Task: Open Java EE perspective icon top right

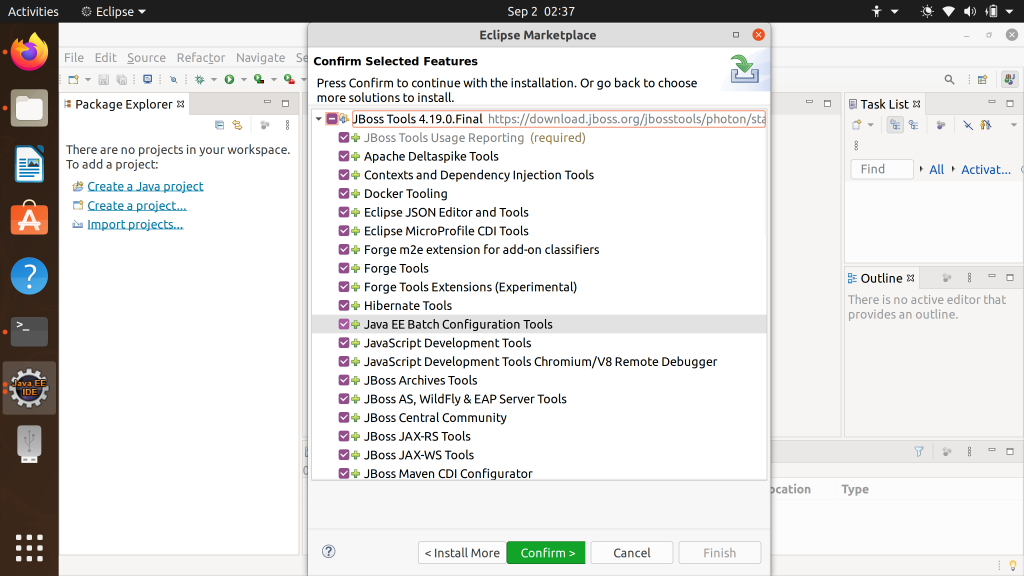Action: click(1007, 79)
